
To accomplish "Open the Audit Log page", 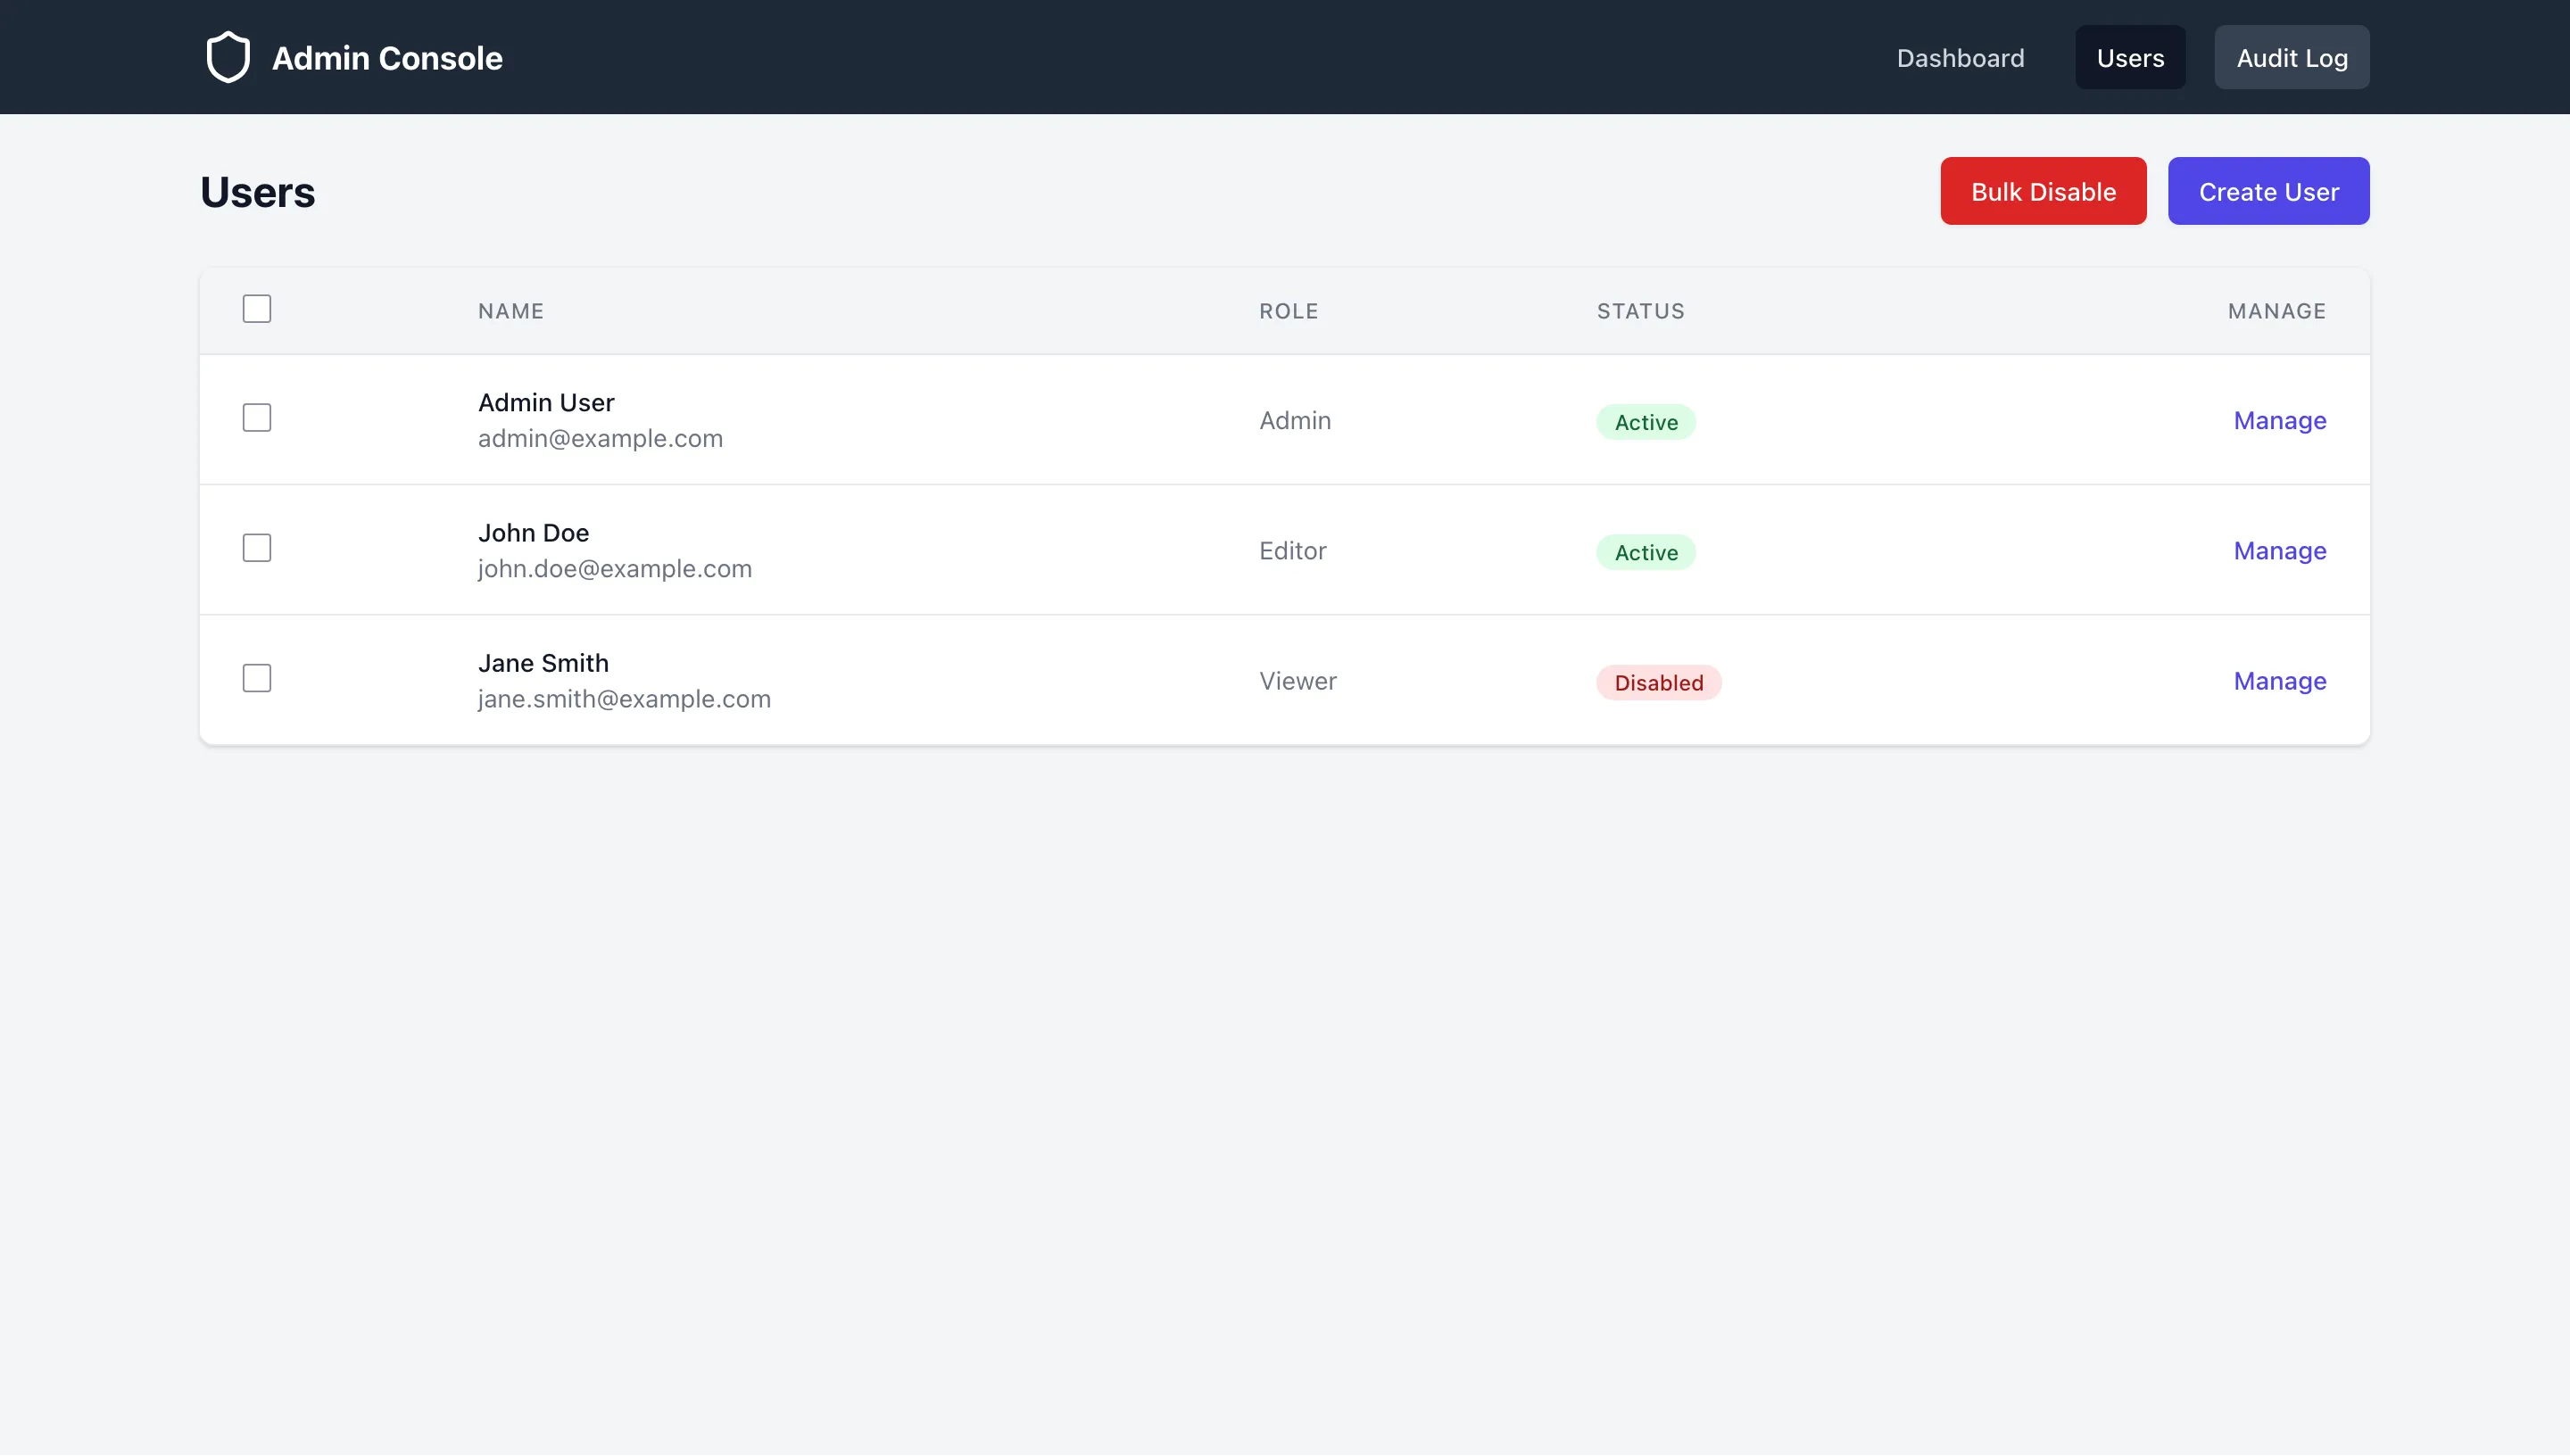I will (x=2291, y=58).
